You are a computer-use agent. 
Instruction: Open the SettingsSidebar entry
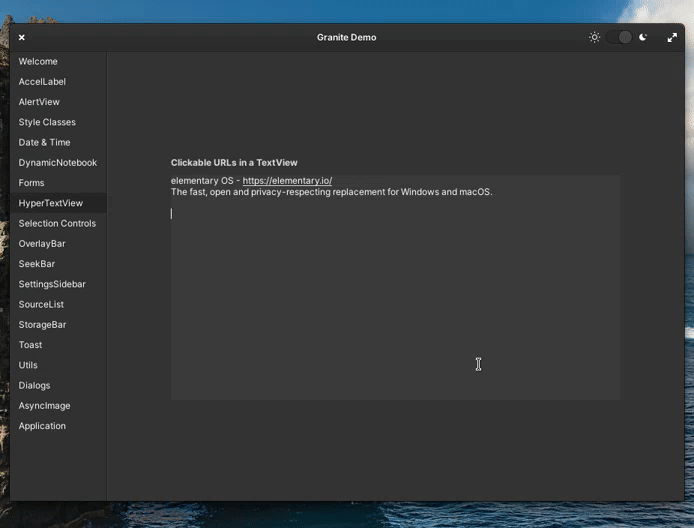(52, 284)
